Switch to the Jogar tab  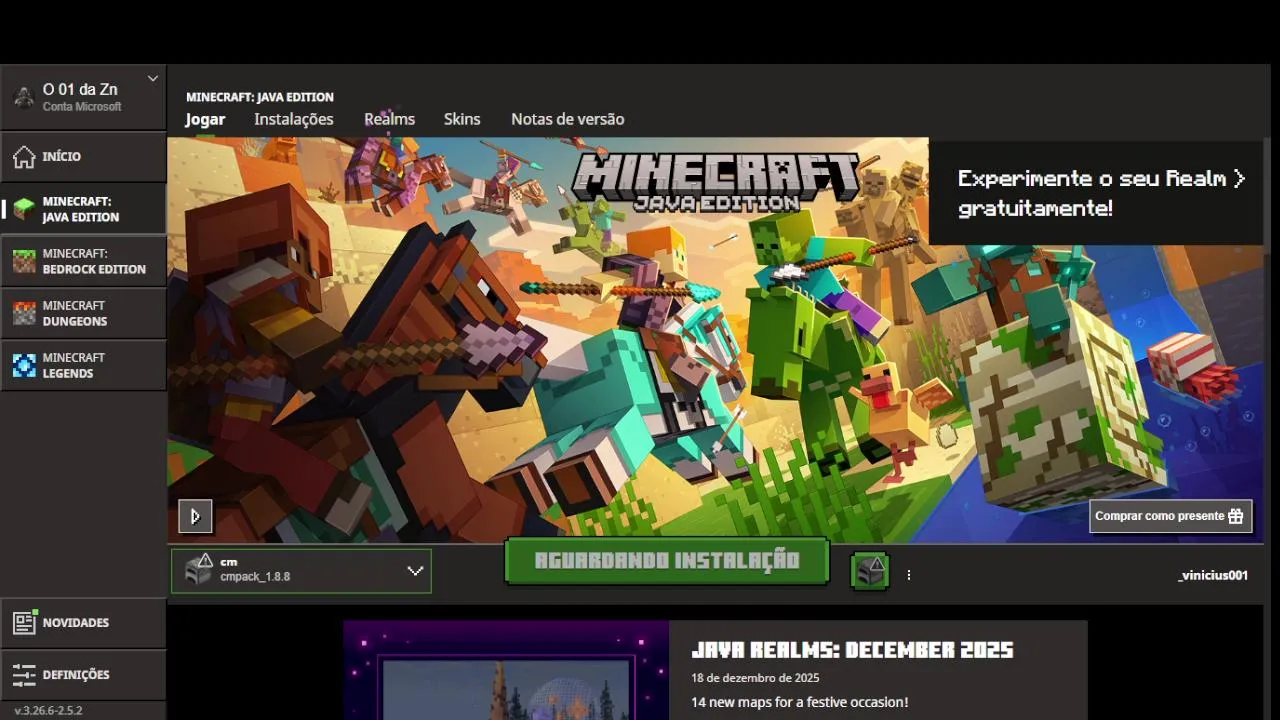click(x=205, y=119)
